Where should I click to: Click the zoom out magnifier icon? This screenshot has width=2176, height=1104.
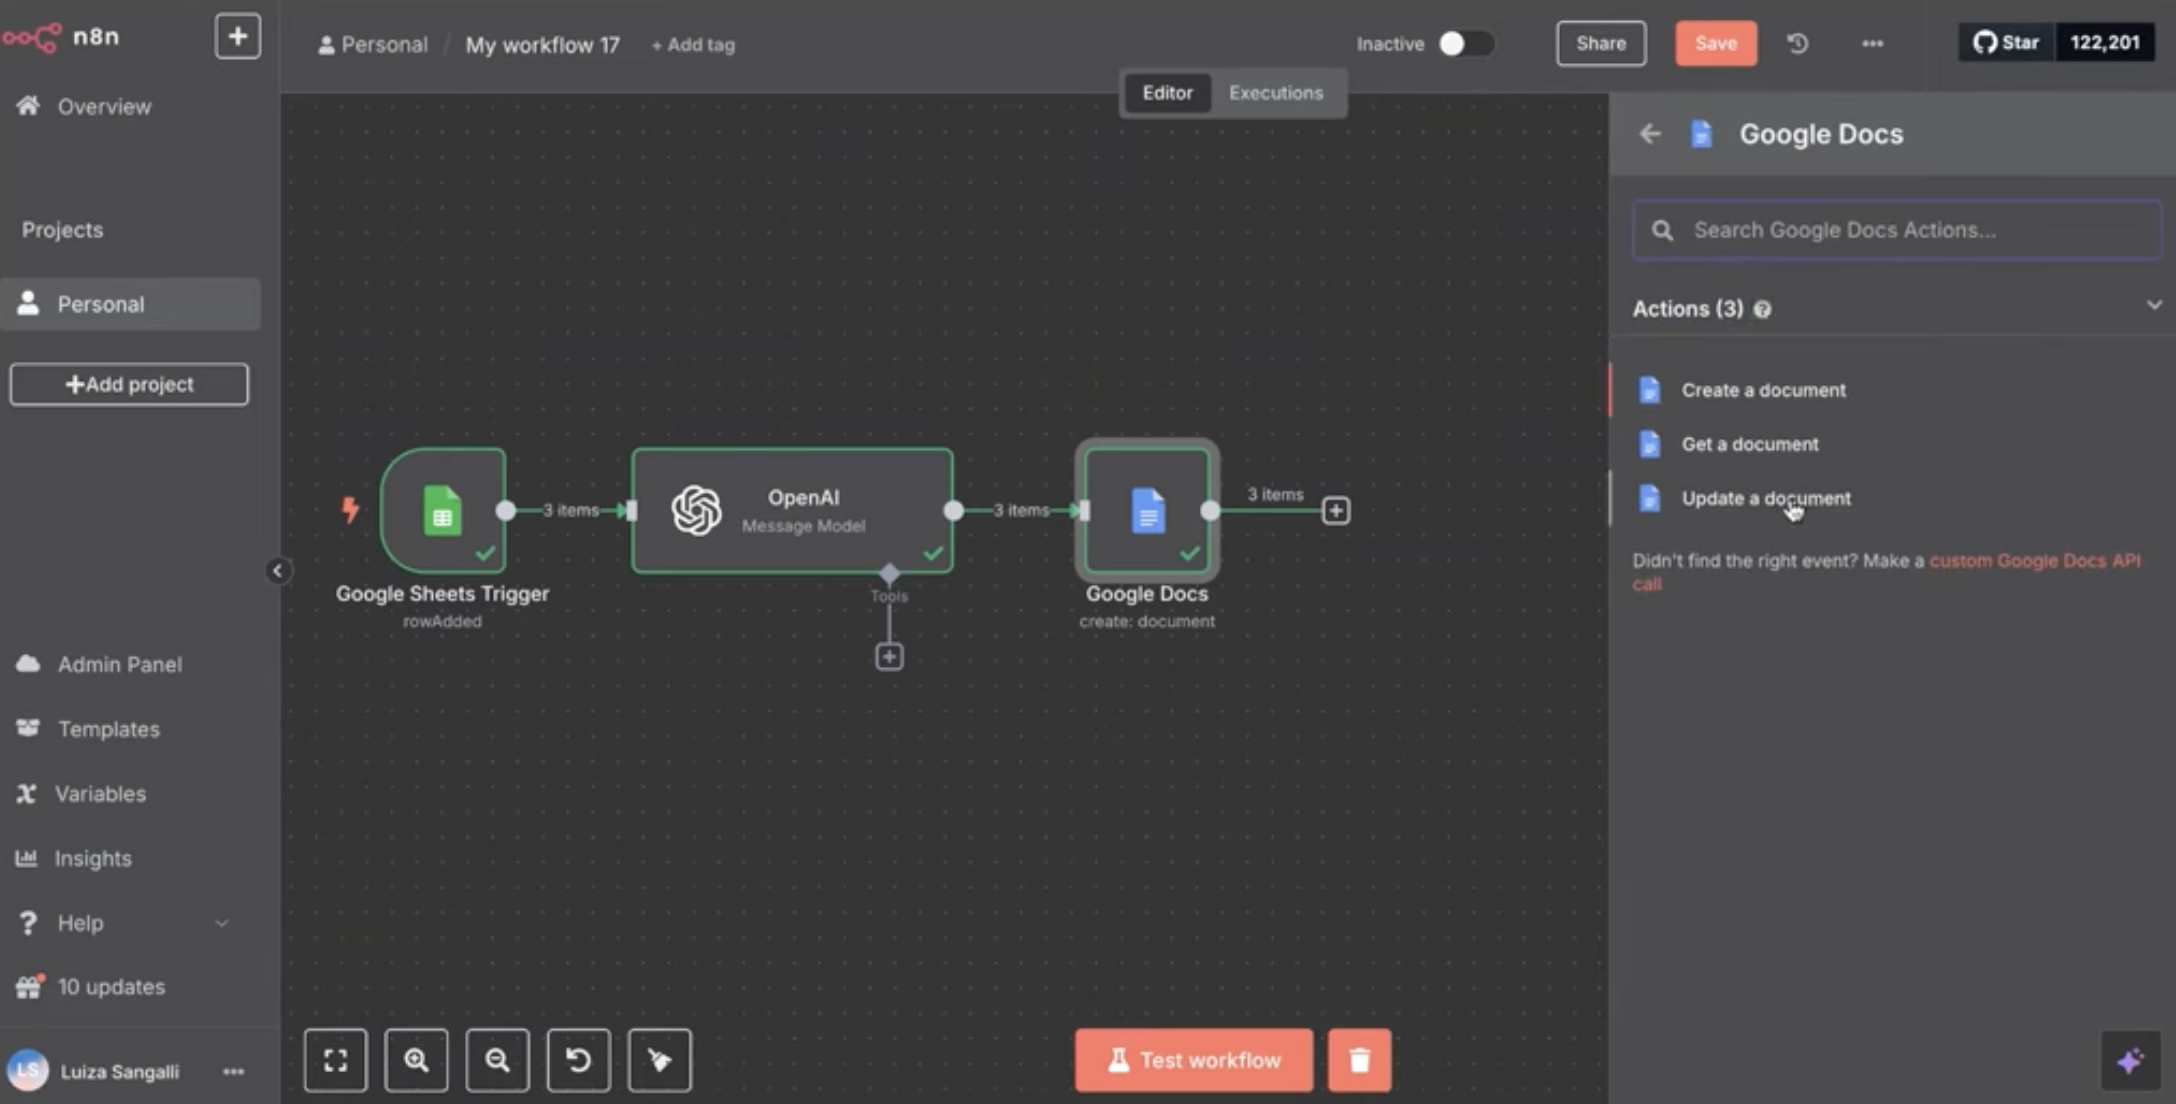[497, 1060]
